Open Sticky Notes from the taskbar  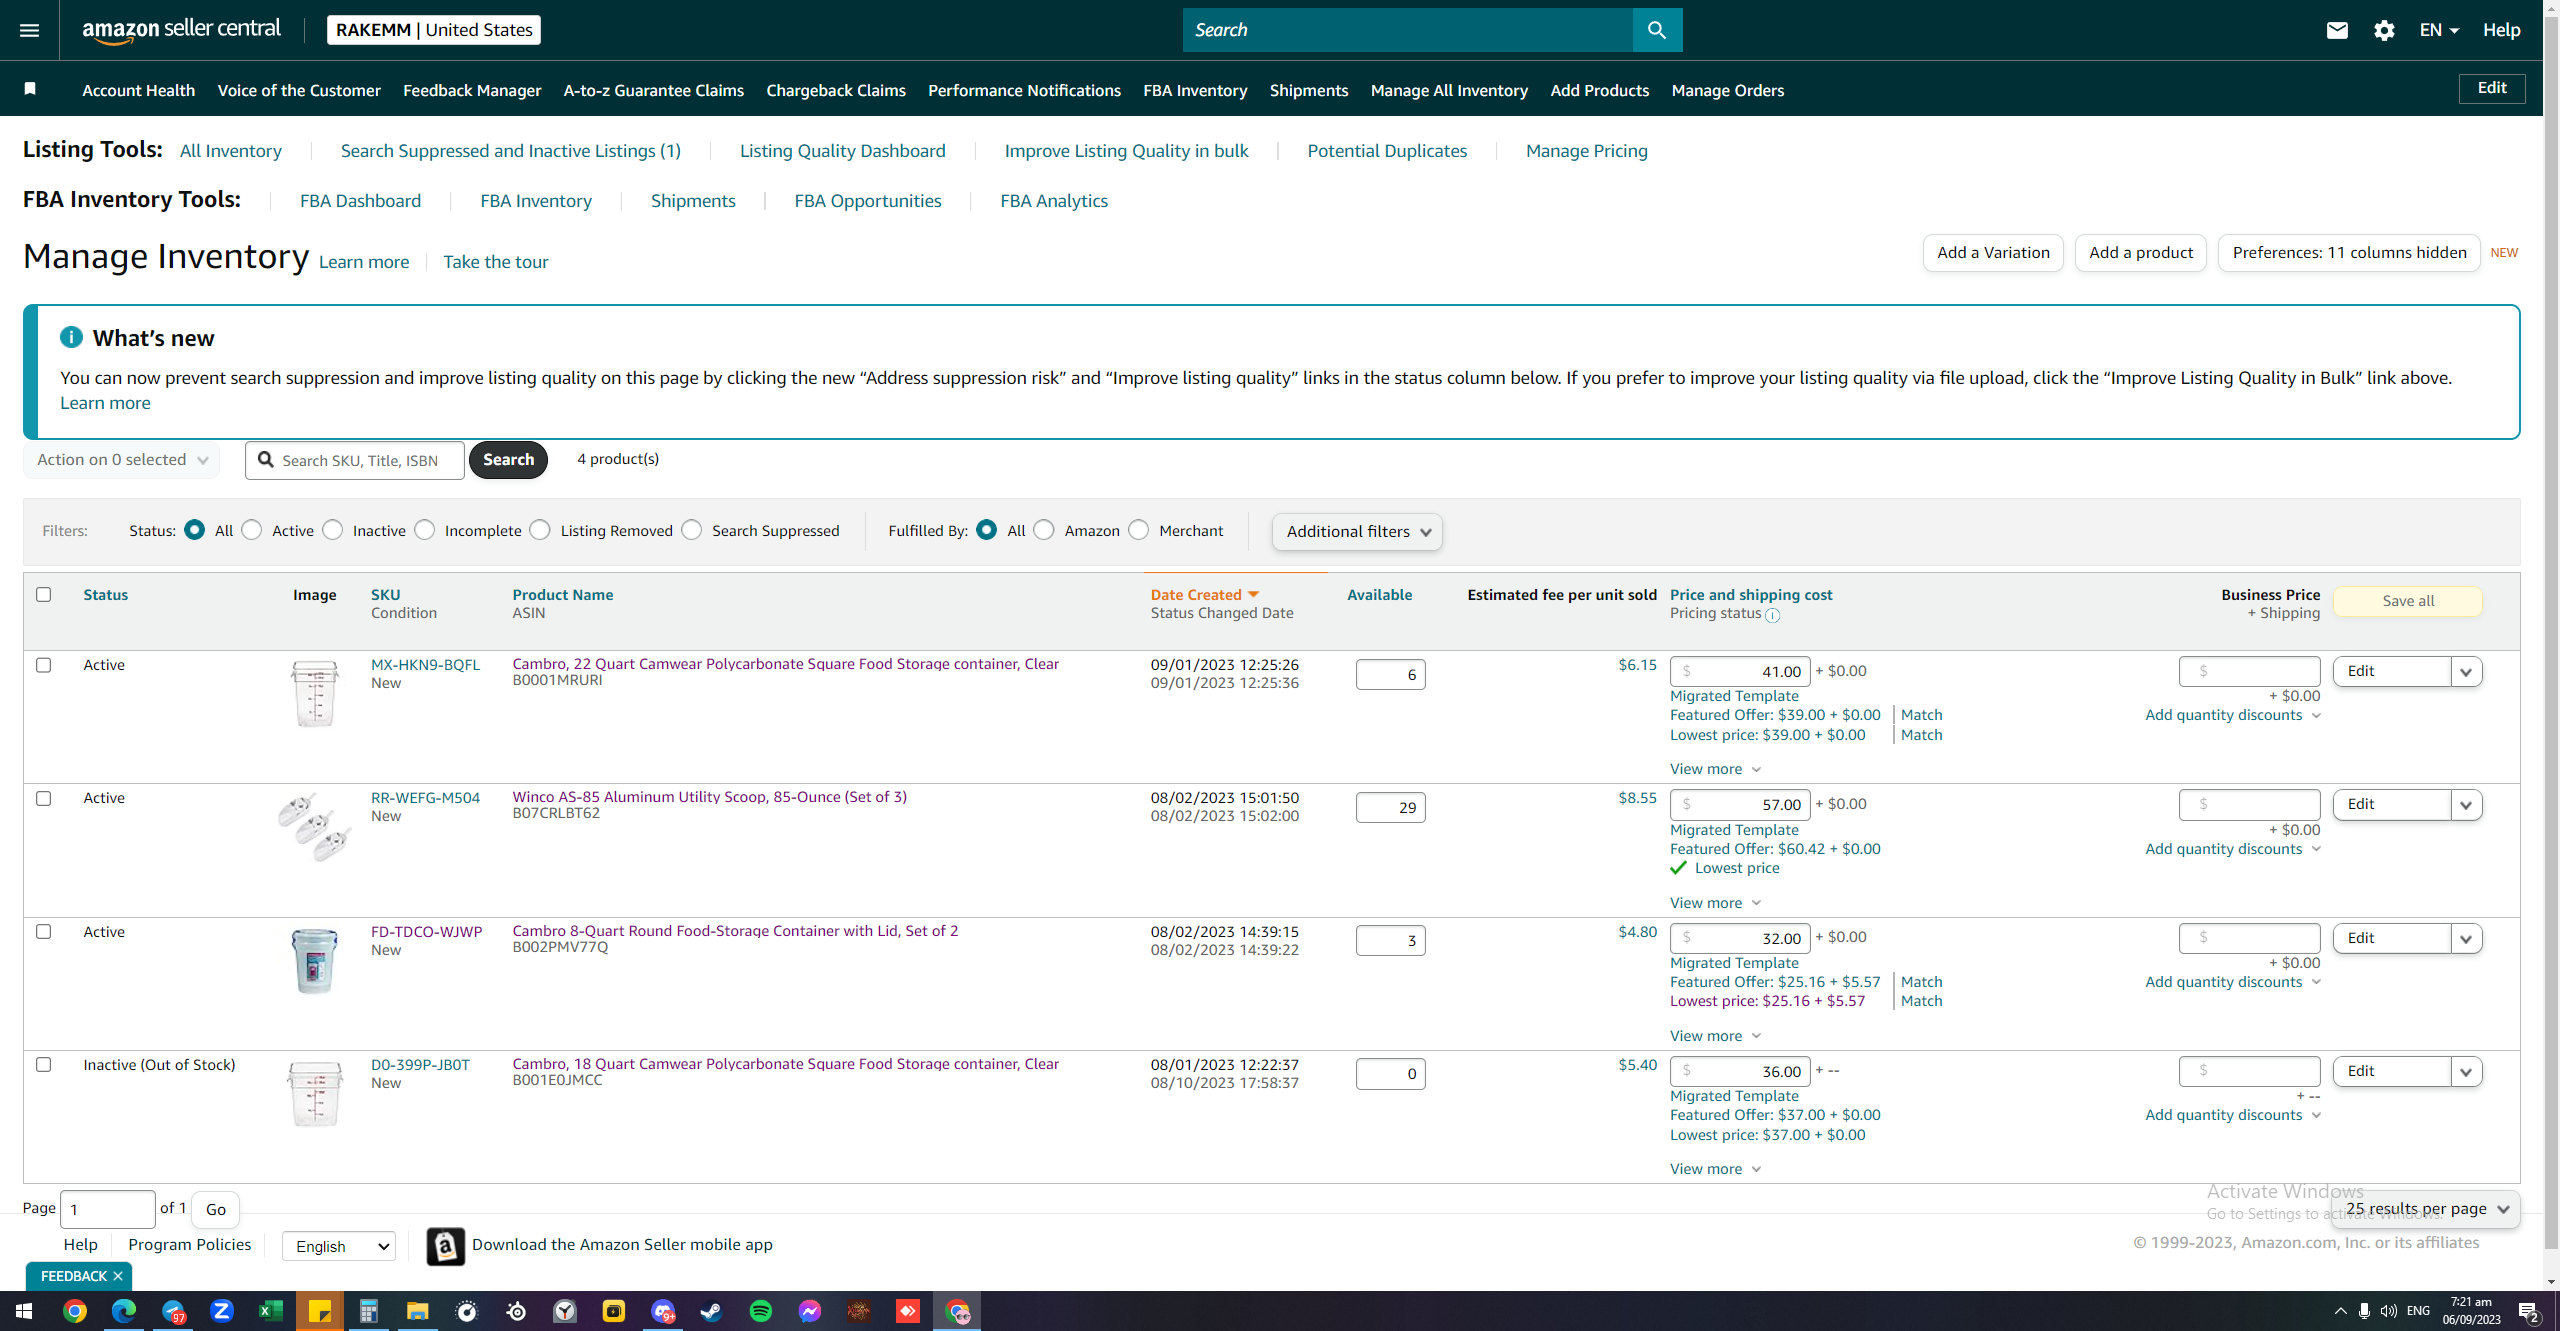coord(320,1311)
